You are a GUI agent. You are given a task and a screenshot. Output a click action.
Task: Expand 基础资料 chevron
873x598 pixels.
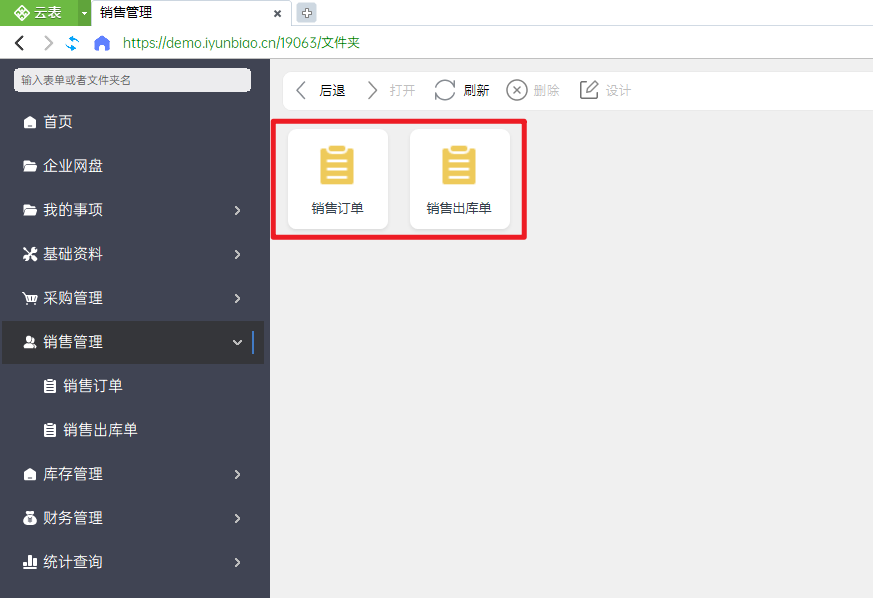pos(238,254)
